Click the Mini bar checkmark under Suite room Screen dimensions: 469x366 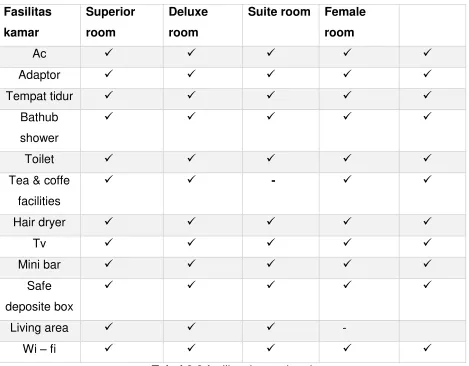[271, 264]
